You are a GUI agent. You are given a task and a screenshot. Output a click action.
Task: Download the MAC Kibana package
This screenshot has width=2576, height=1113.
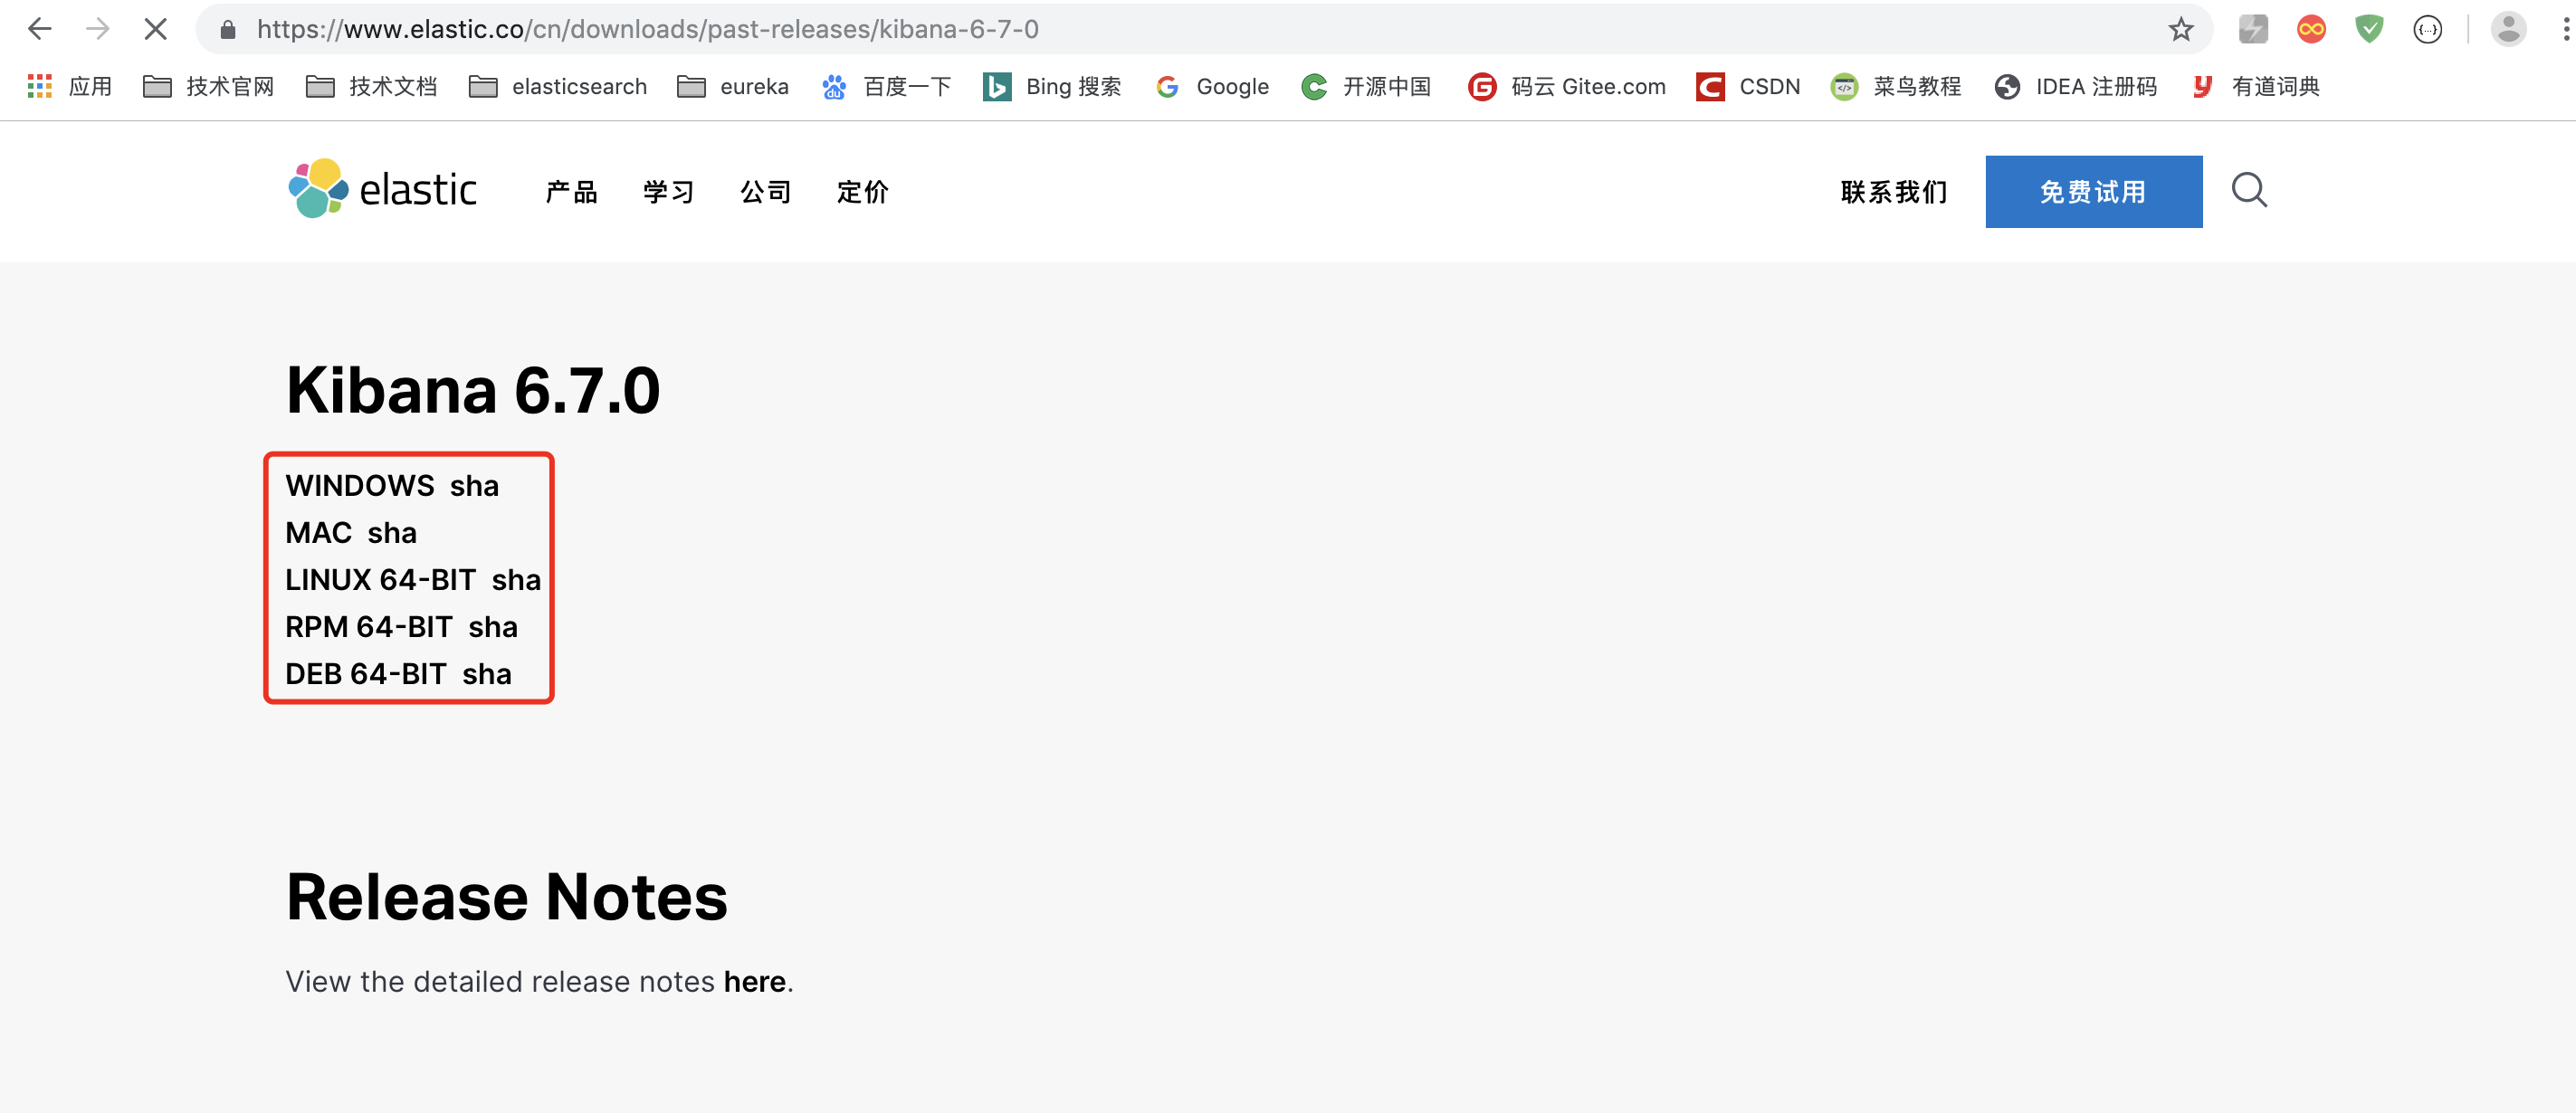pos(319,533)
